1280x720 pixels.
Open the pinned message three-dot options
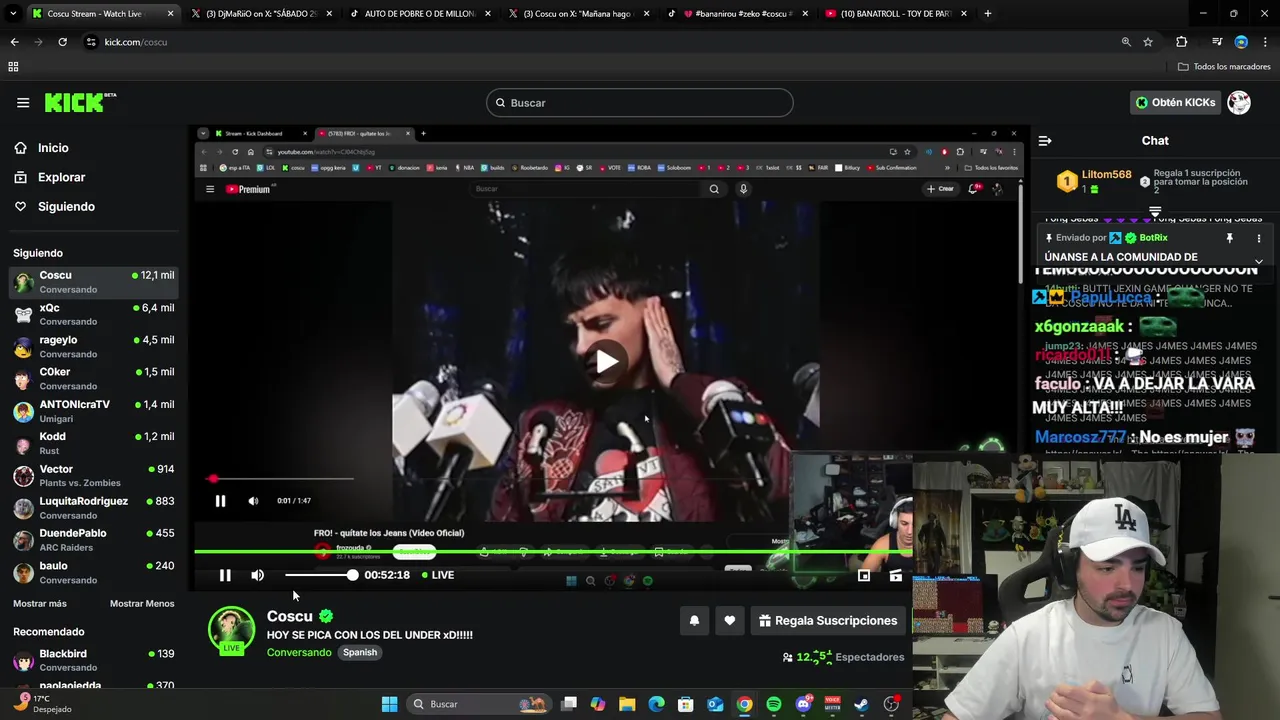click(x=1259, y=238)
